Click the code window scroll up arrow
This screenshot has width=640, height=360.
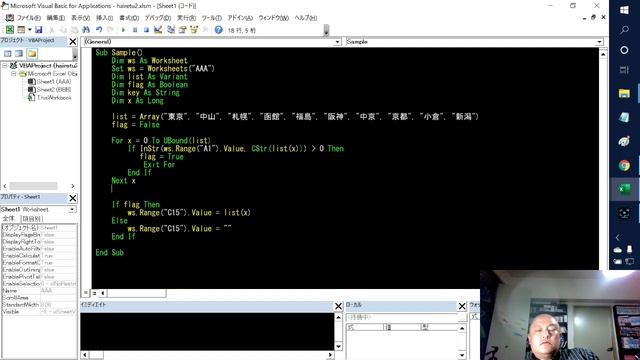click(603, 54)
